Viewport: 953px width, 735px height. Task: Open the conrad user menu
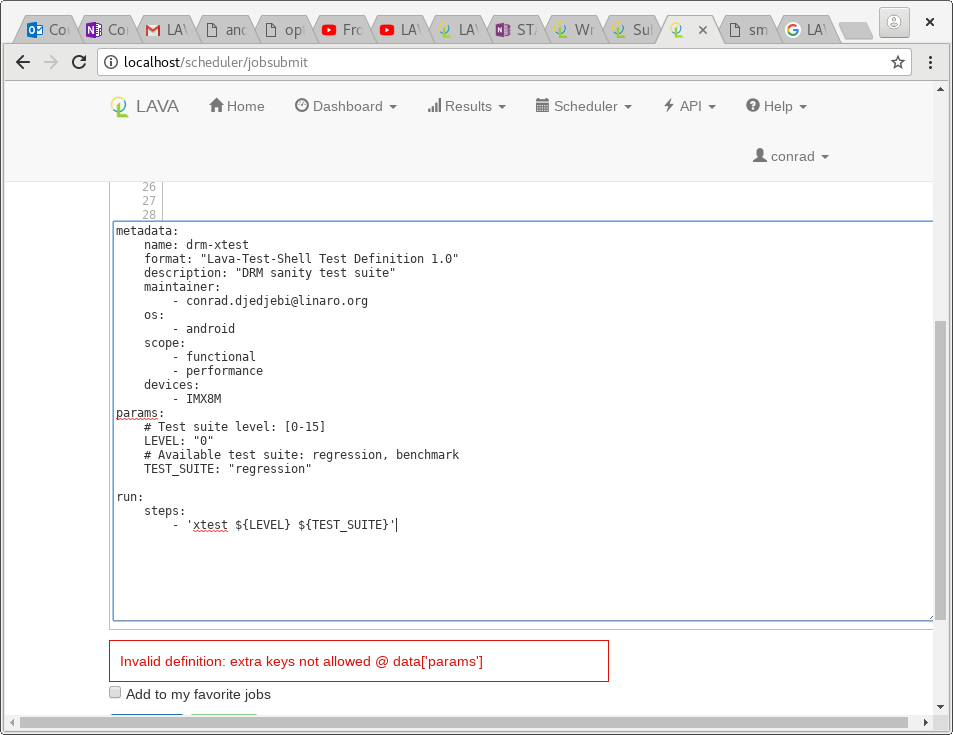[x=790, y=156]
